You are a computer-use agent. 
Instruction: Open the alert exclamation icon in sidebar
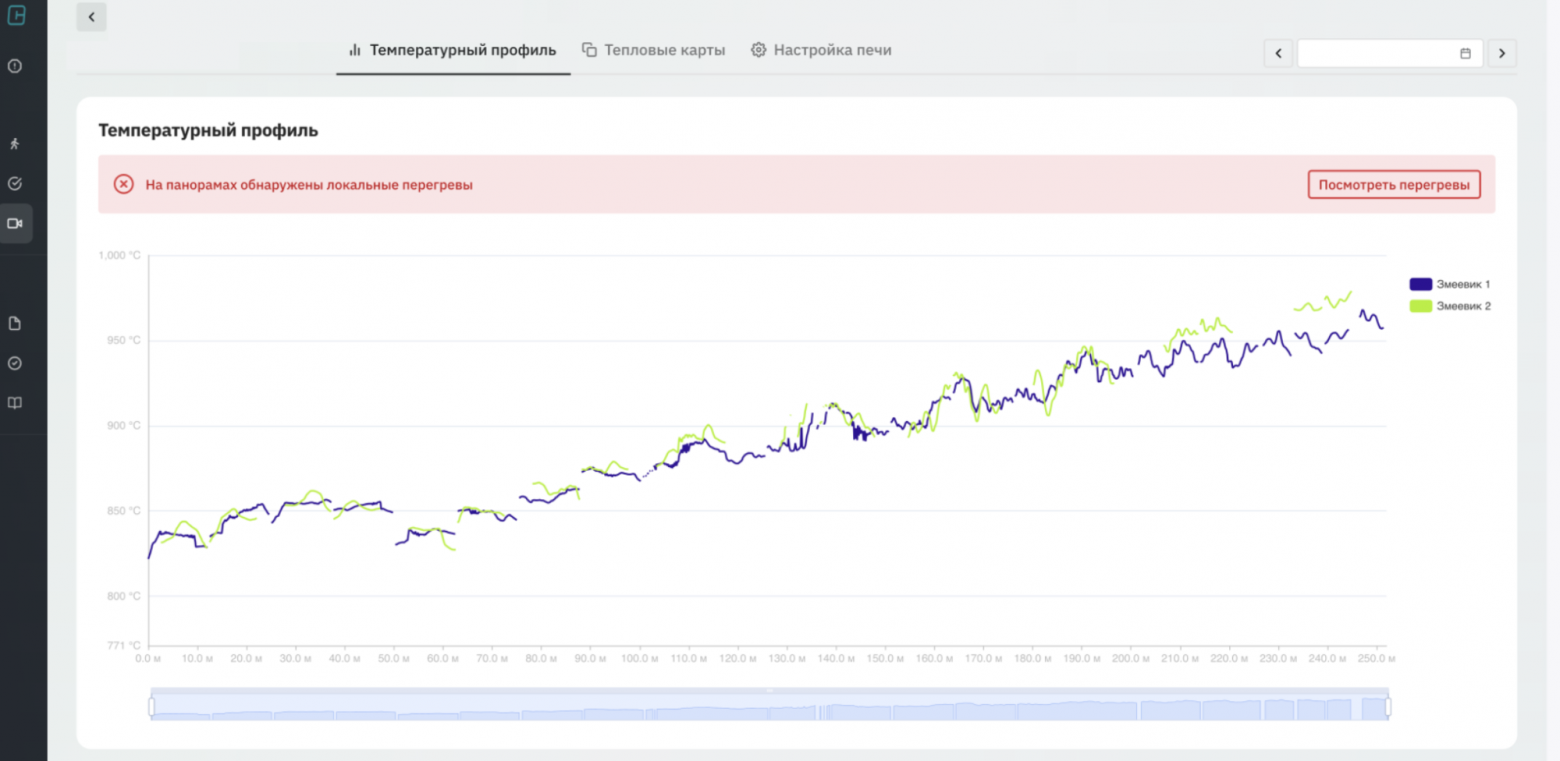coord(15,66)
